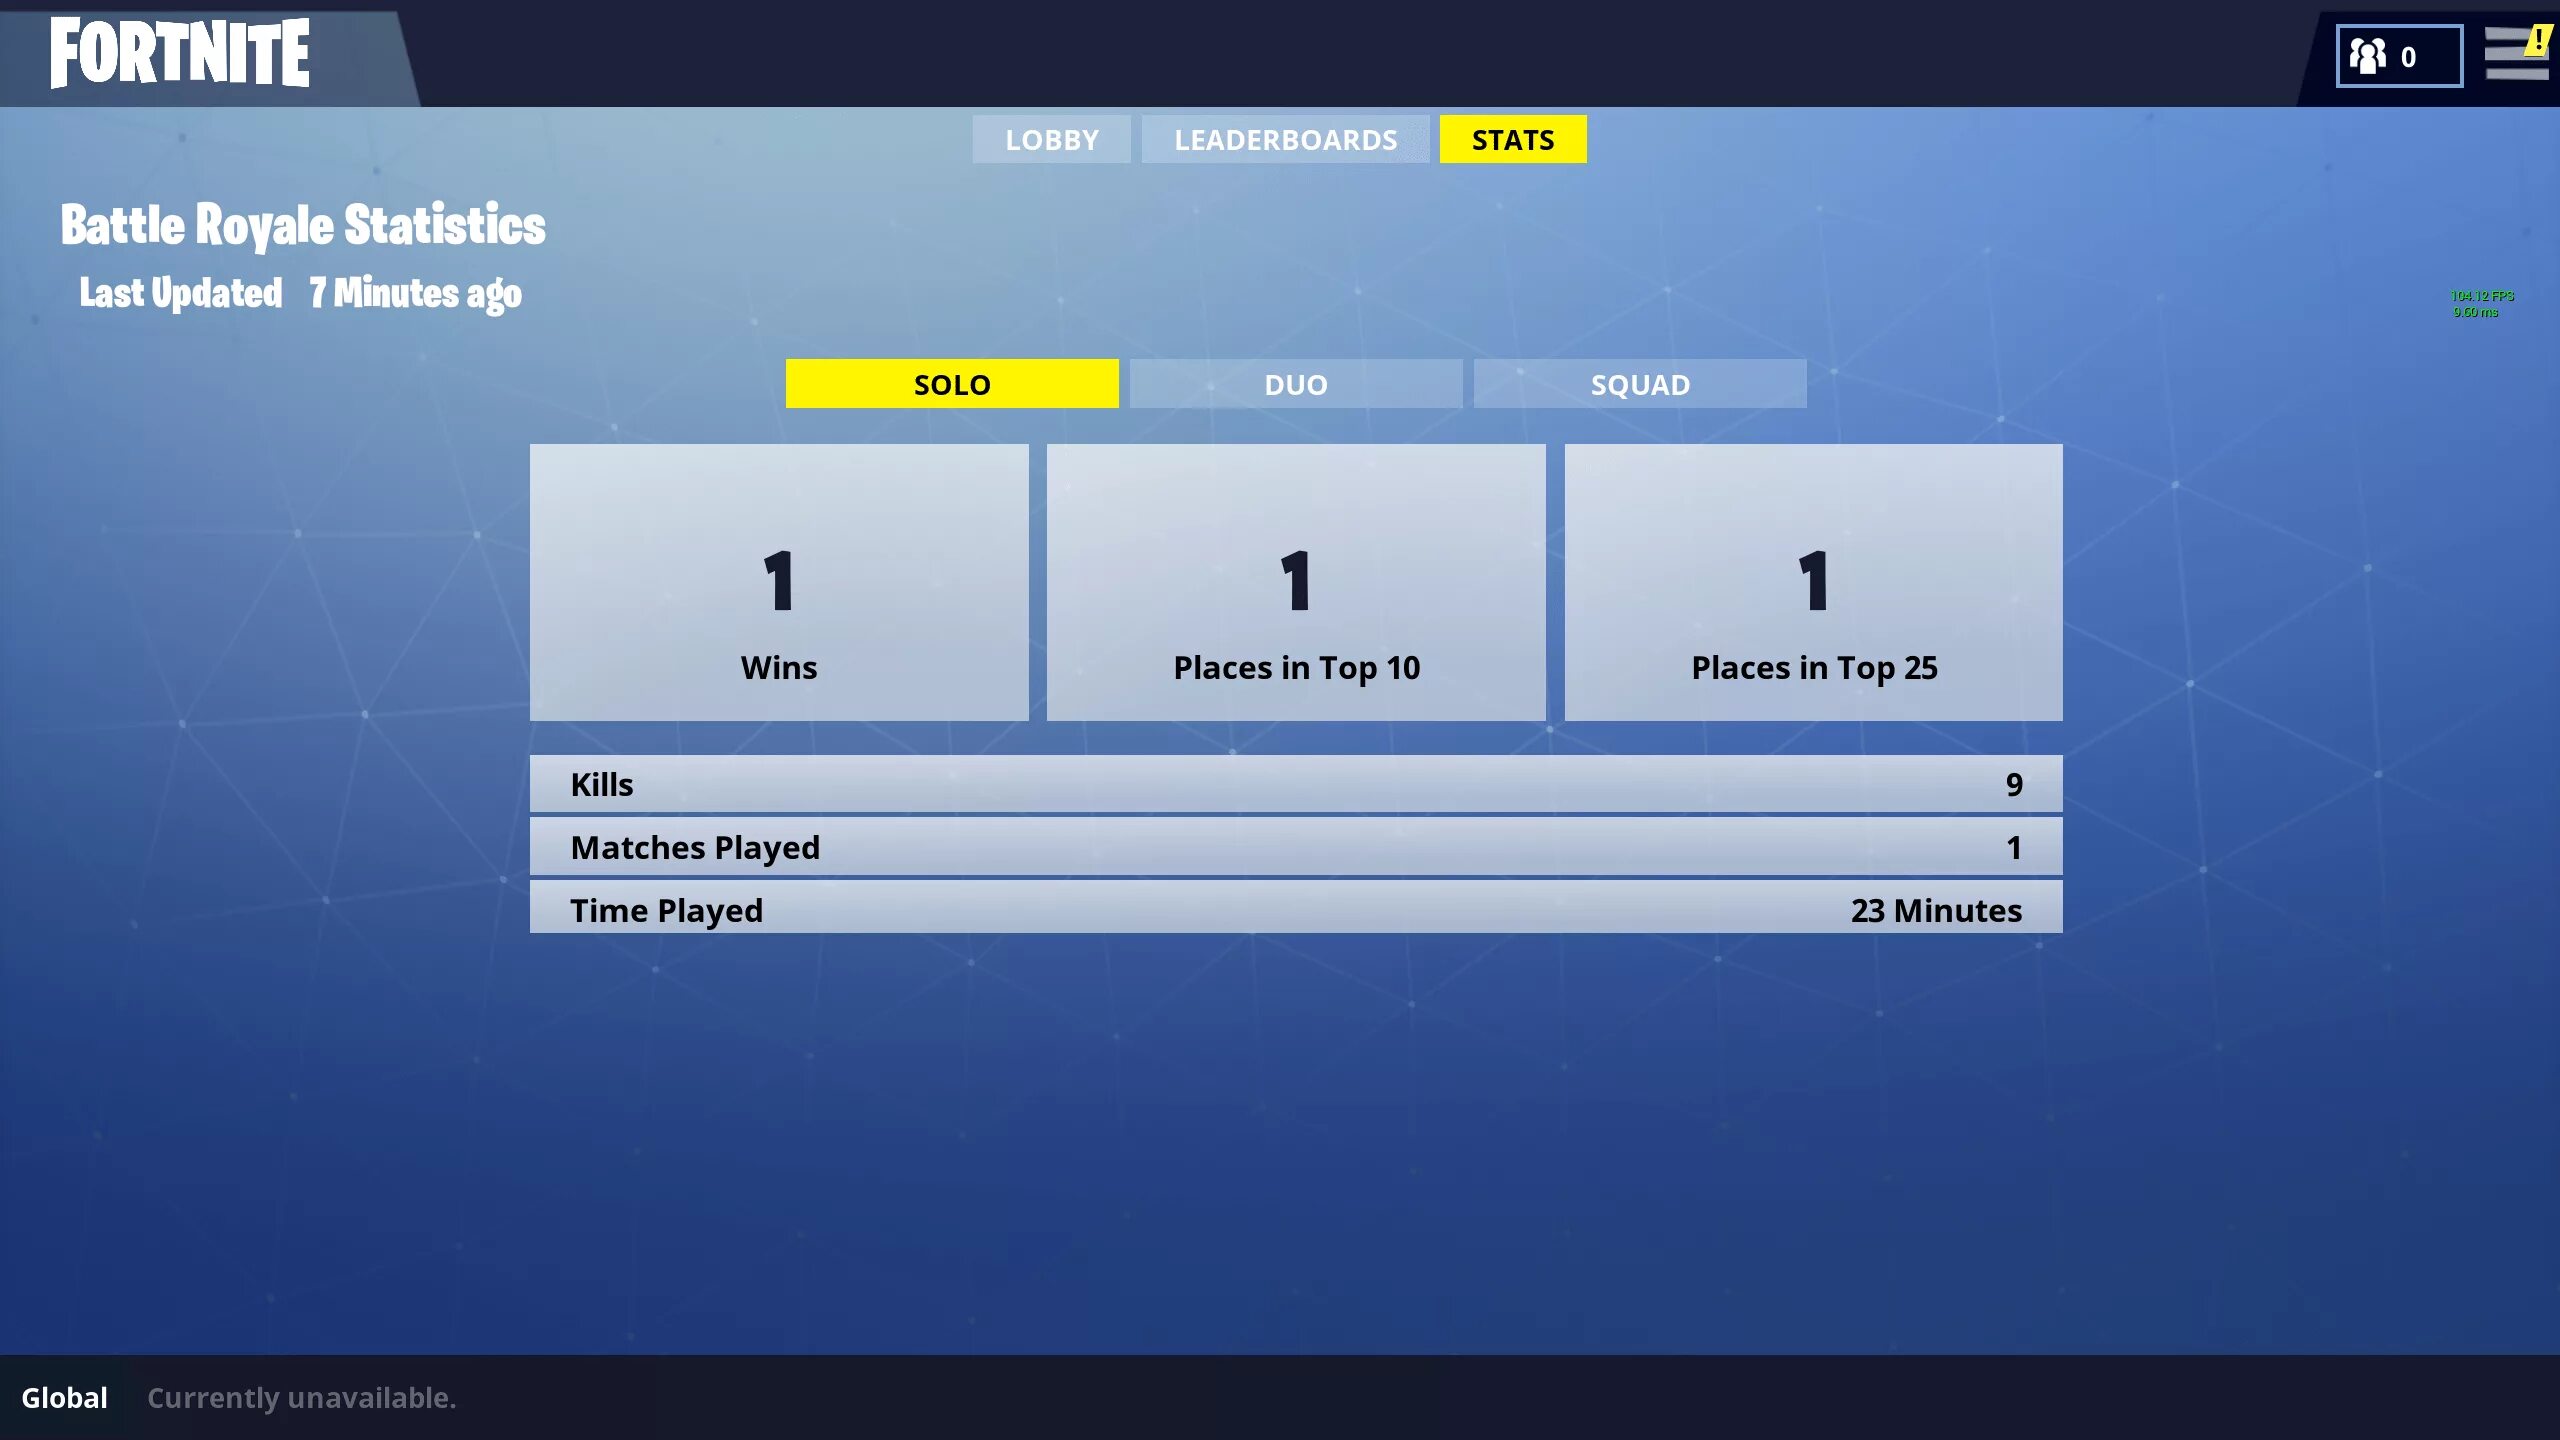Click the LEADERBOARDS navigation icon
Screen dimensions: 2560x1440
pos(1285,139)
